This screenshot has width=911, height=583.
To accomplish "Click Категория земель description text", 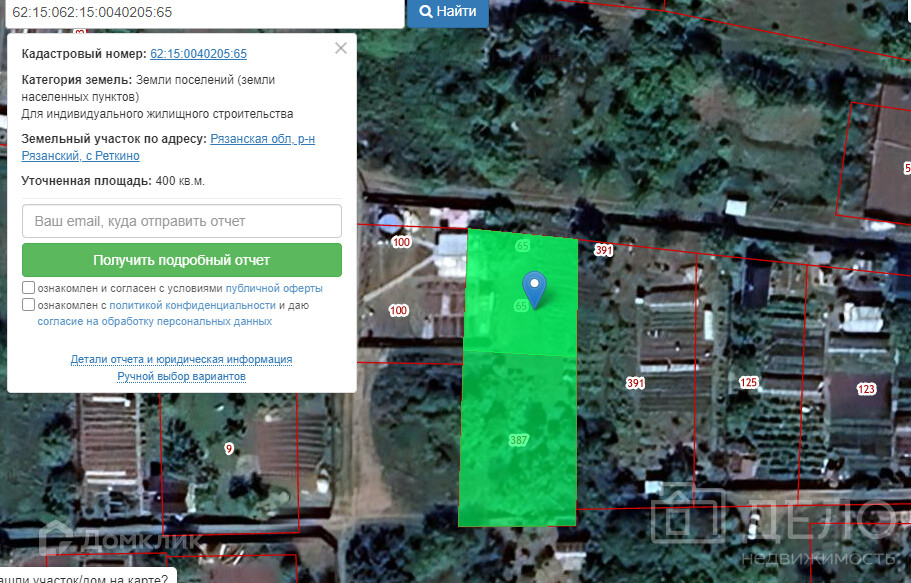I will point(157,96).
